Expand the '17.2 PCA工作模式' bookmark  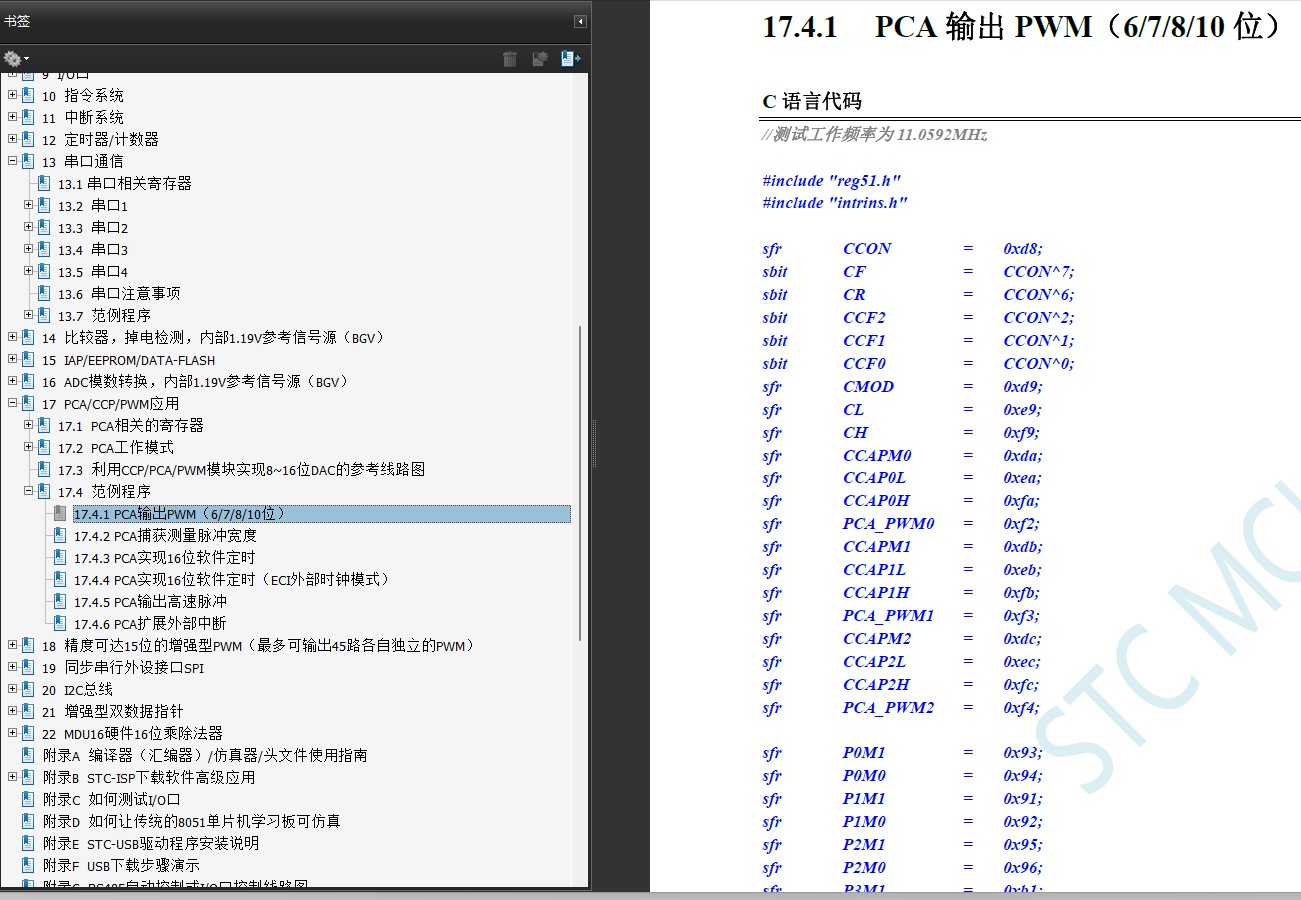tap(29, 447)
